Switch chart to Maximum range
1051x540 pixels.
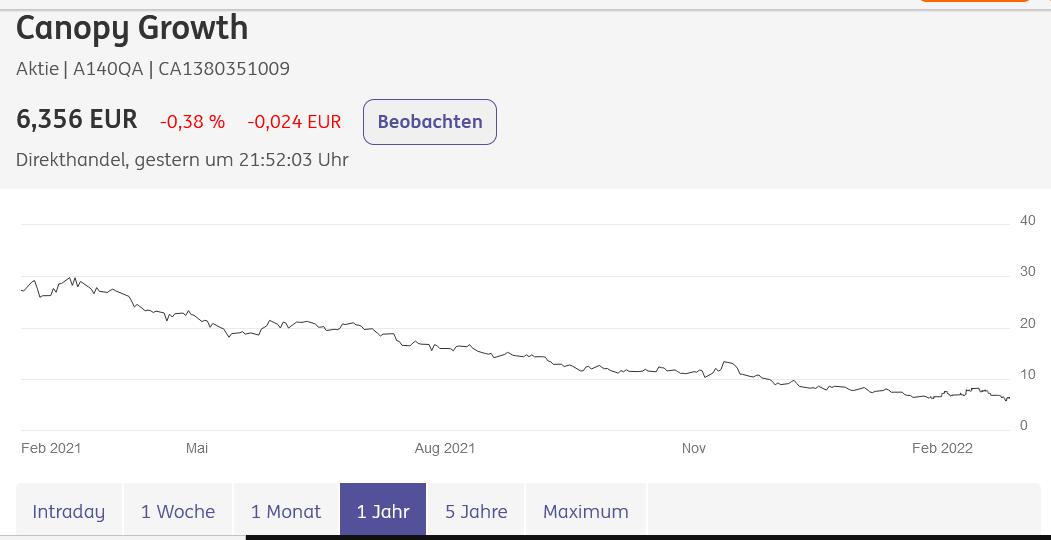click(586, 511)
